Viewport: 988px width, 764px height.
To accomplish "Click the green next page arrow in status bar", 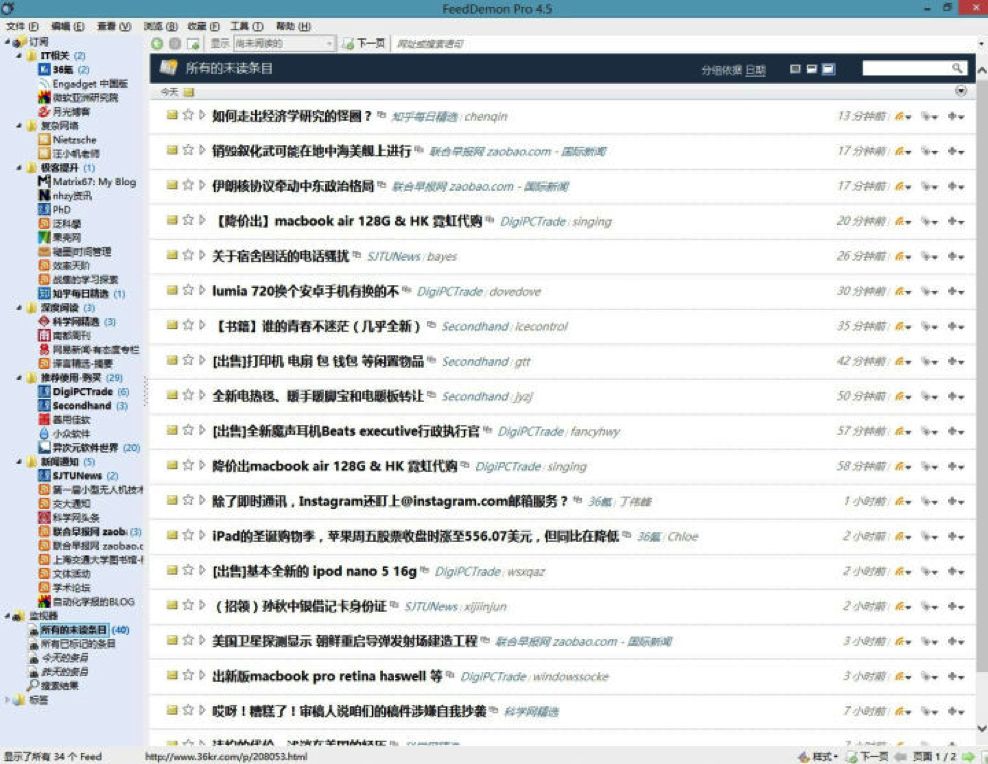I will tap(967, 757).
